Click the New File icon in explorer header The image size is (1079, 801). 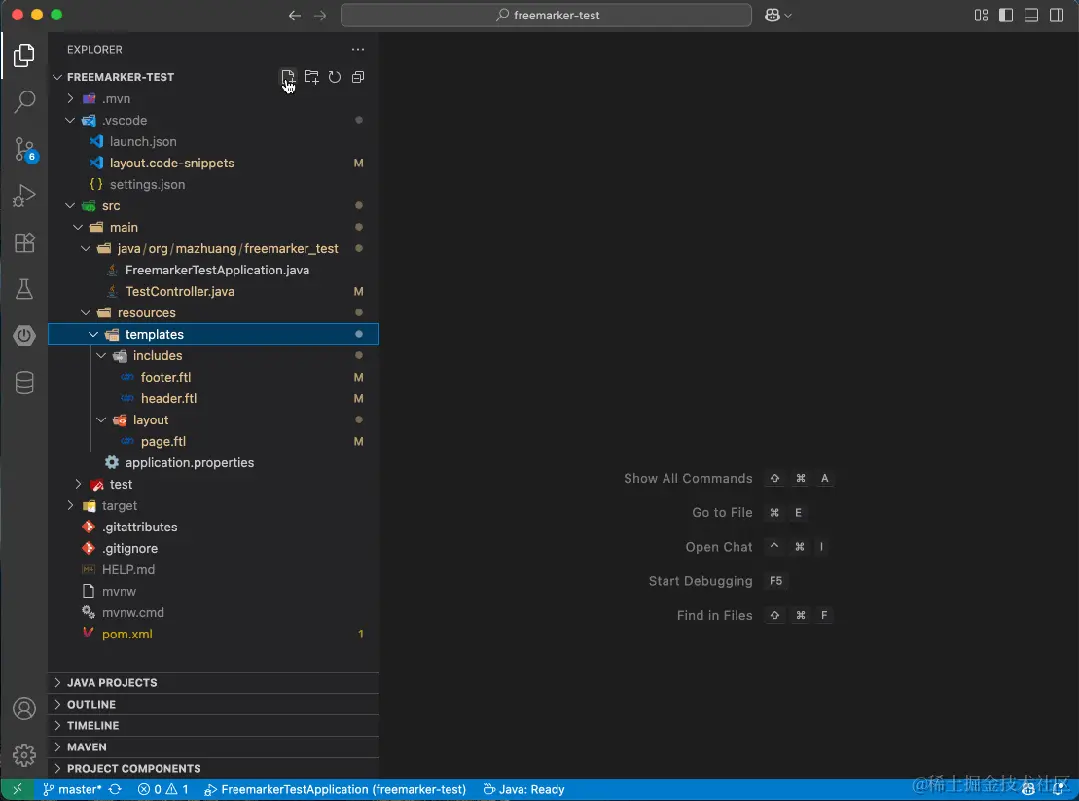click(x=288, y=77)
